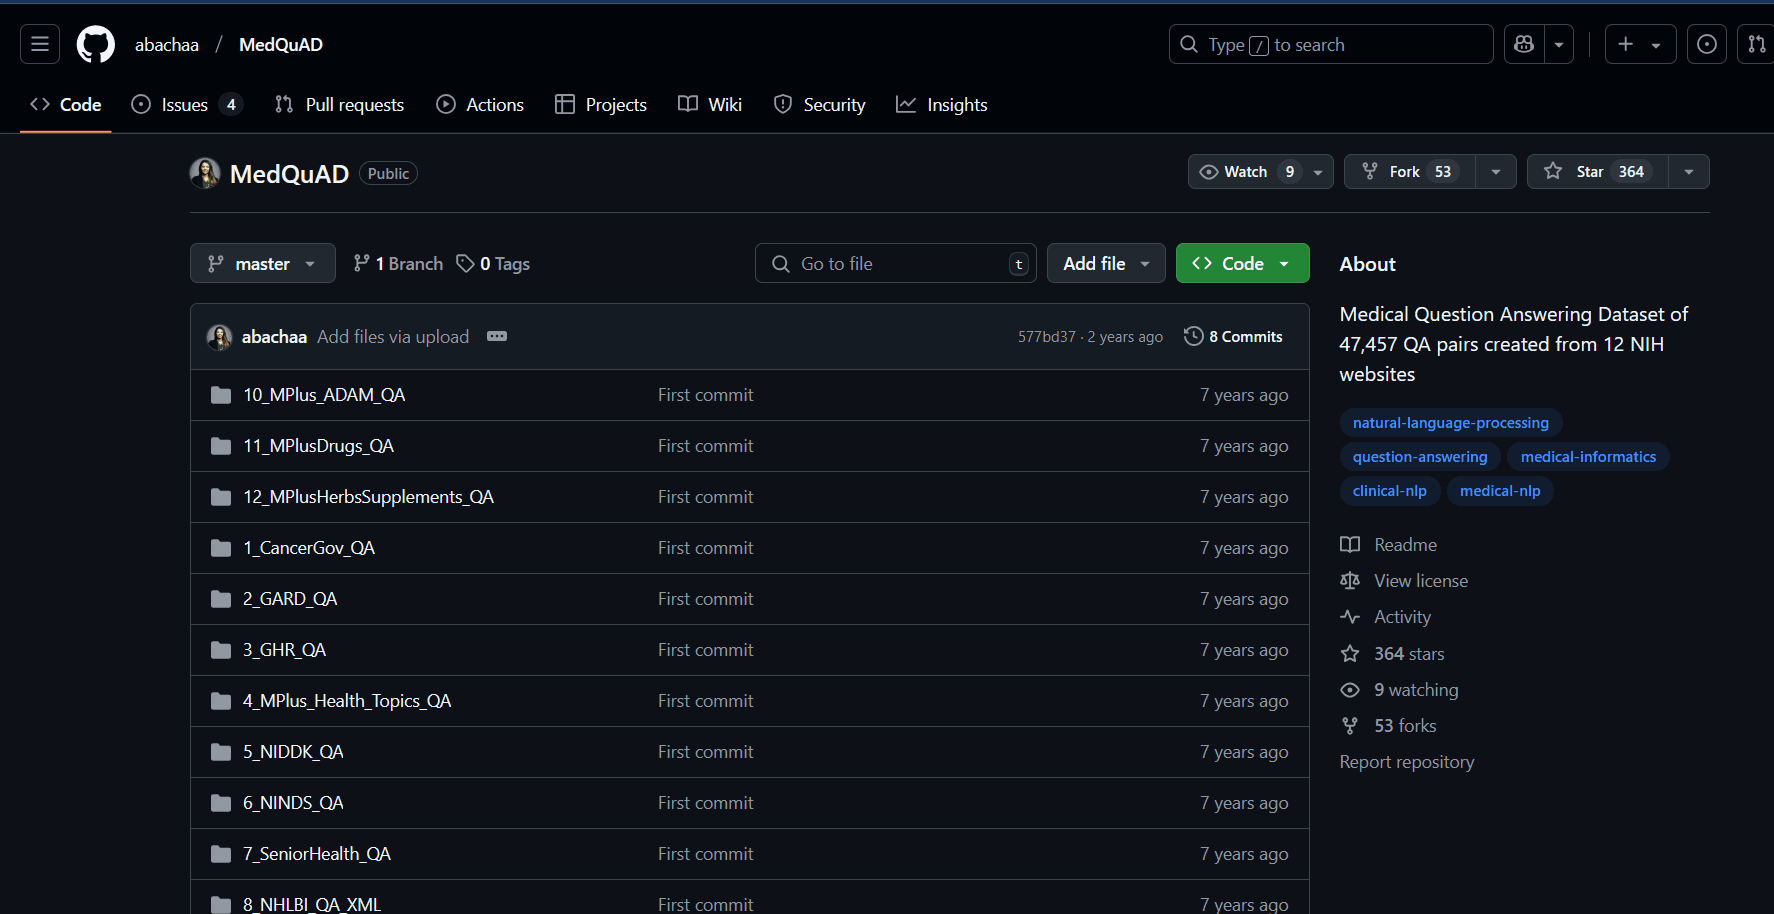
Task: Open First commit message for 2_GARD_QA
Action: [705, 598]
